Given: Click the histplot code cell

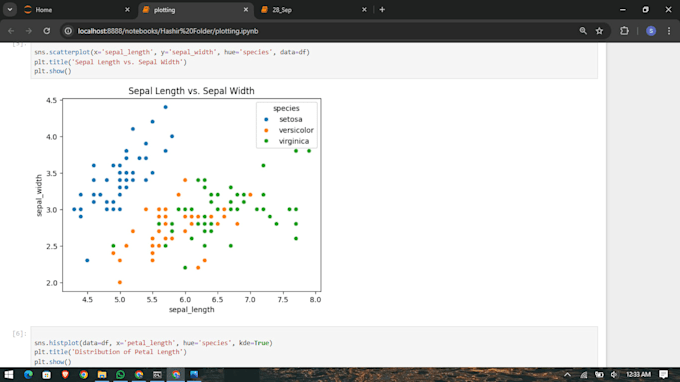Looking at the screenshot, I should [x=314, y=347].
